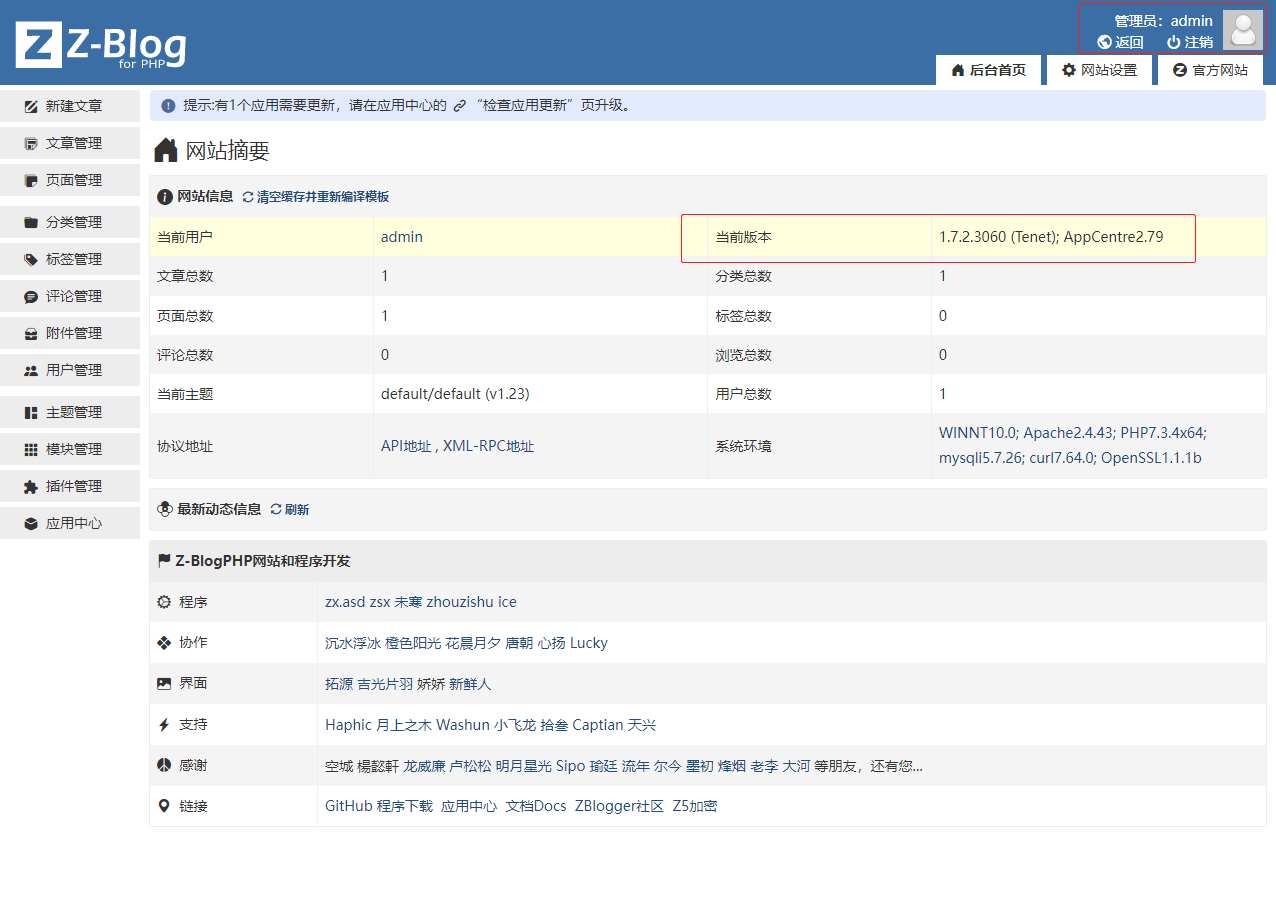This screenshot has height=915, width=1276.
Task: Click the info icon in the update notice
Action: (x=168, y=105)
